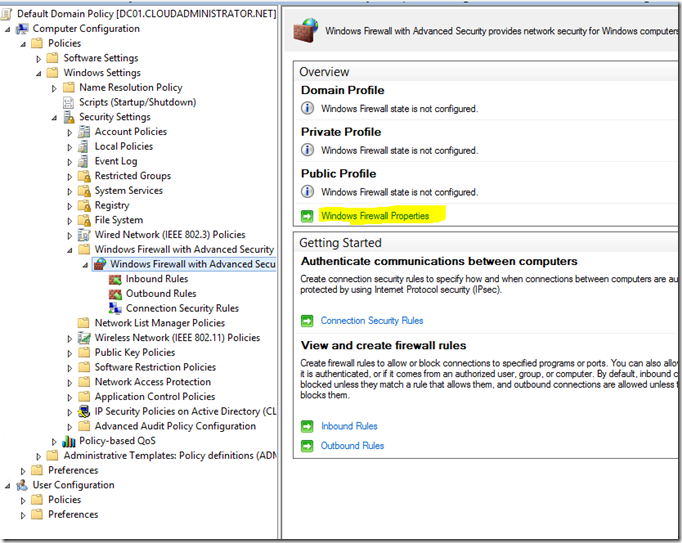Click the Connection Security Rules tree icon
This screenshot has height=543, width=682.
(x=116, y=309)
